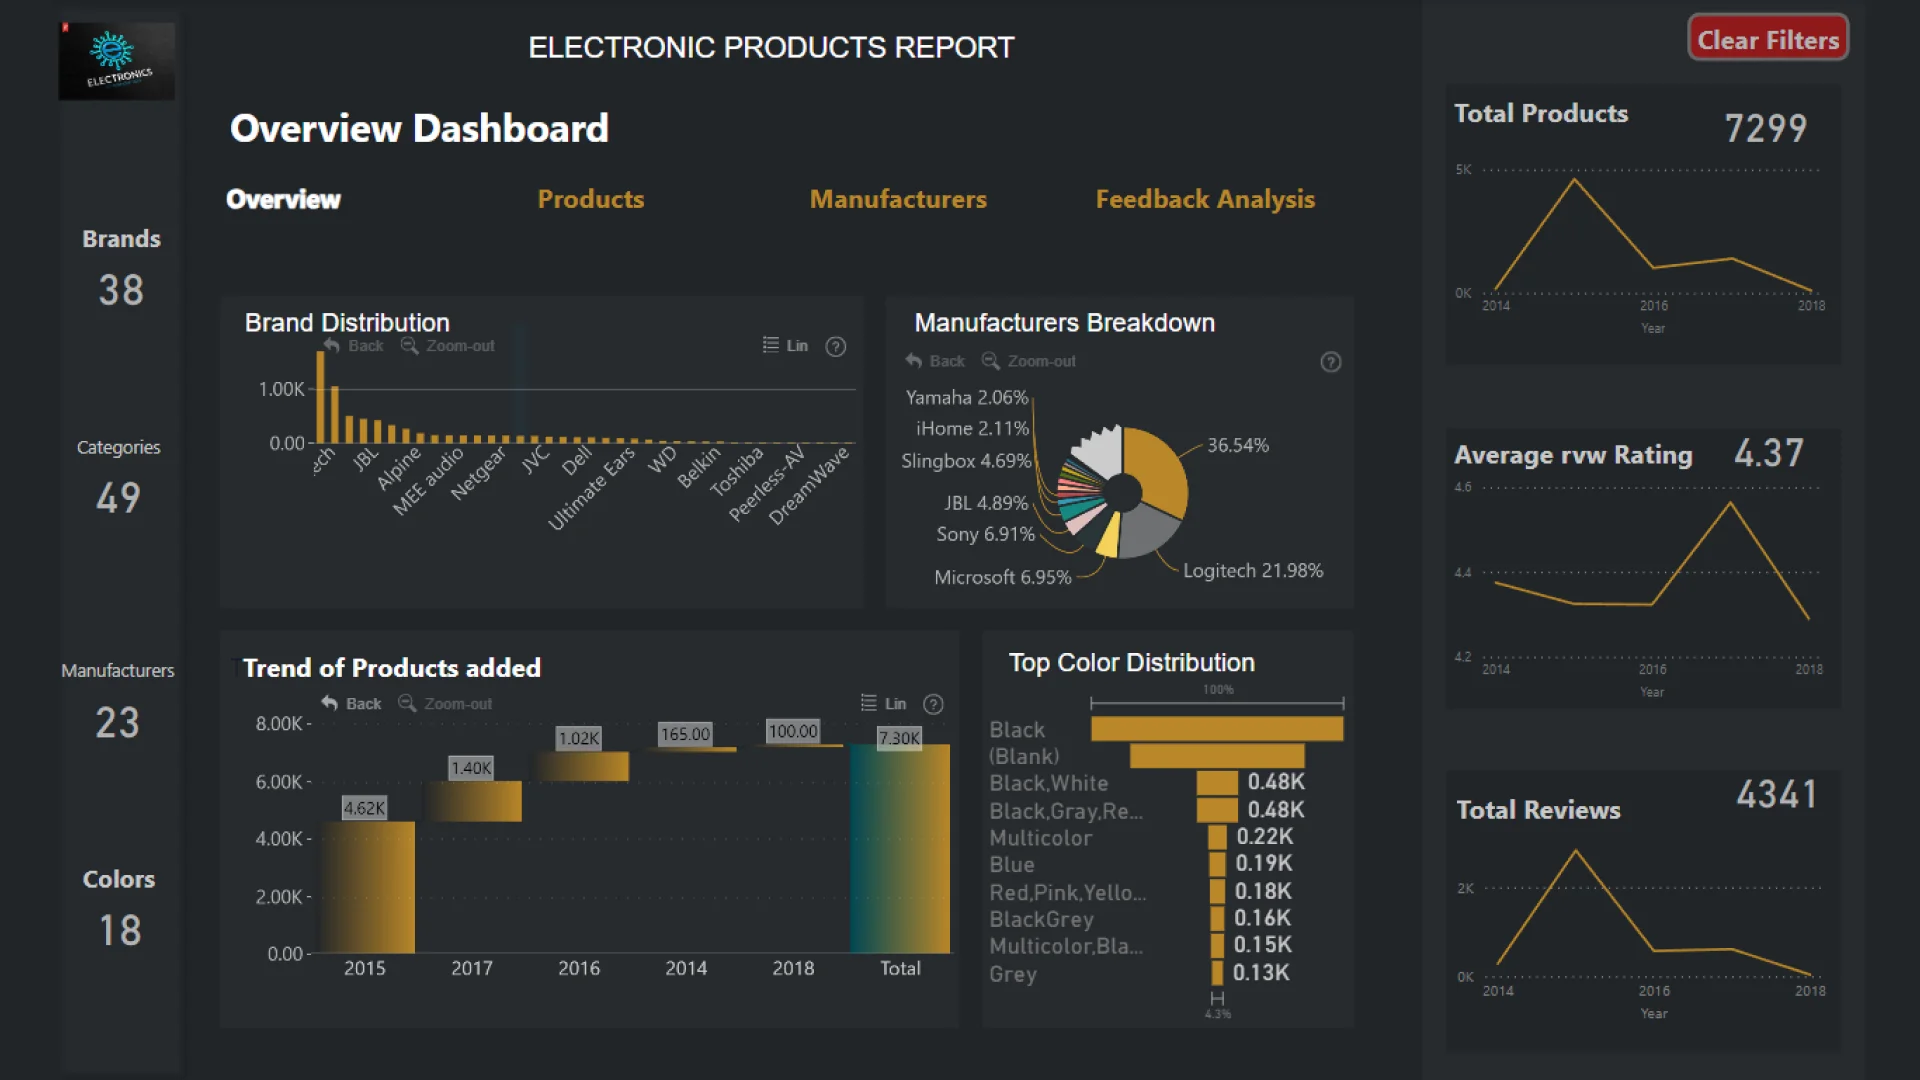Open help icon in Trend of Products chart
Screen dimensions: 1920x1080
tap(933, 704)
